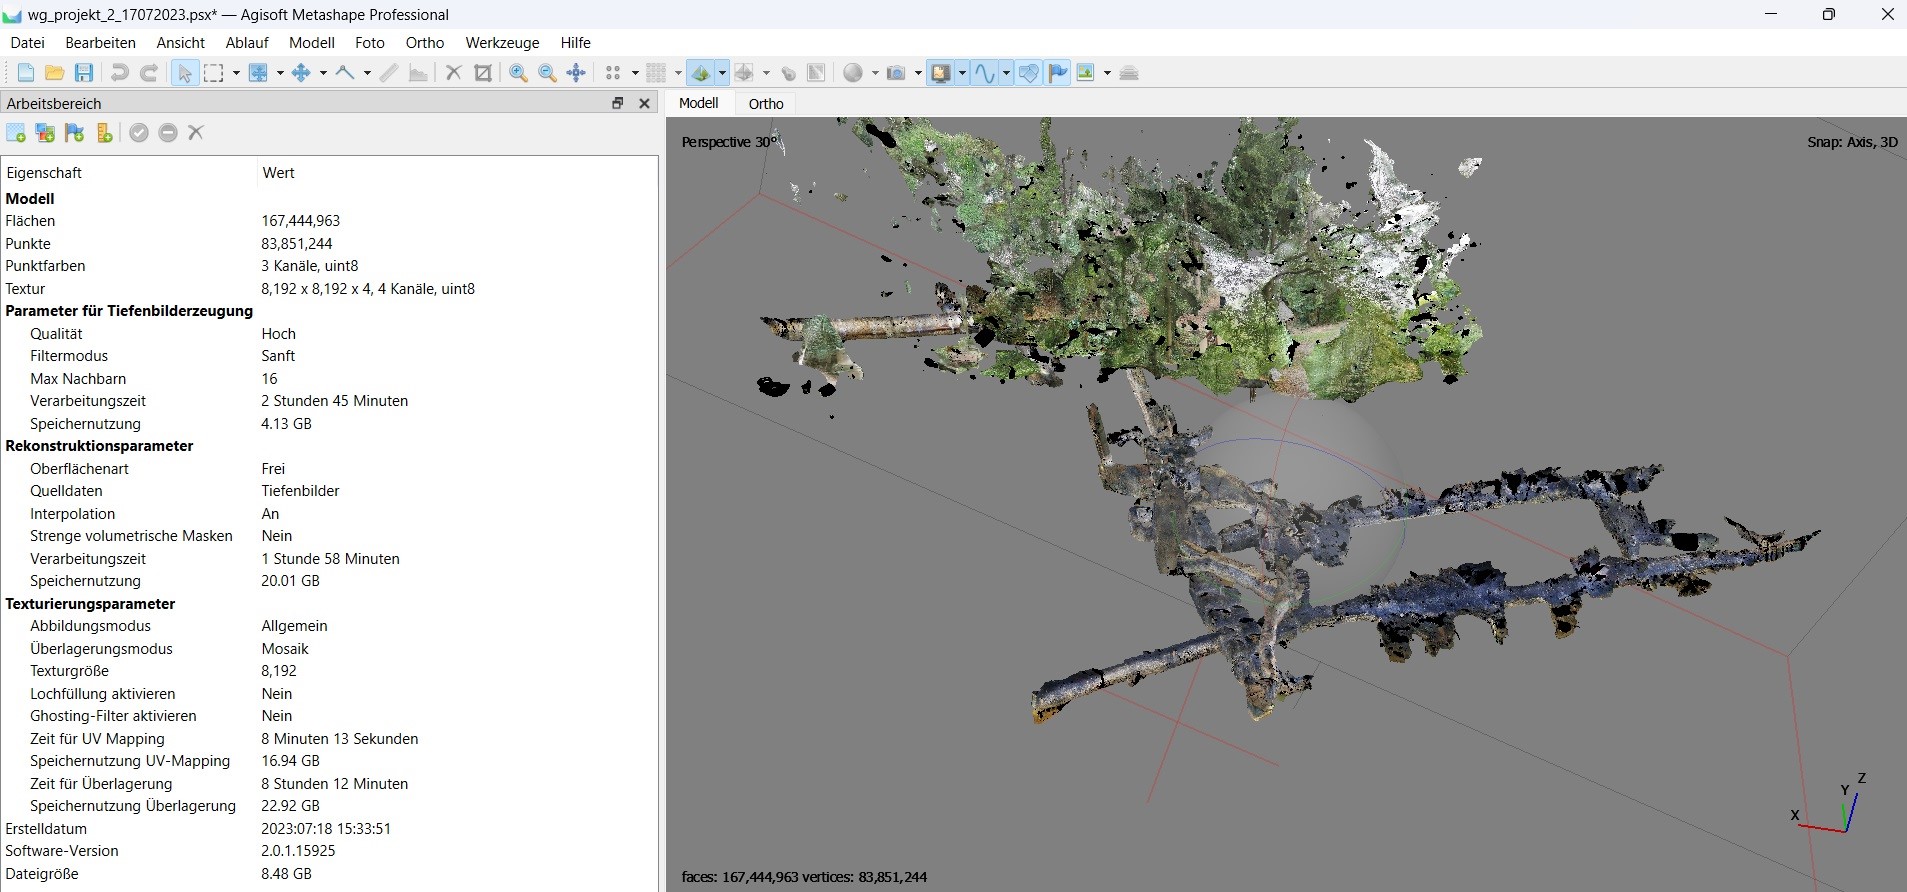Switch to the Ortho tab
This screenshot has height=892, width=1907.
tap(766, 103)
